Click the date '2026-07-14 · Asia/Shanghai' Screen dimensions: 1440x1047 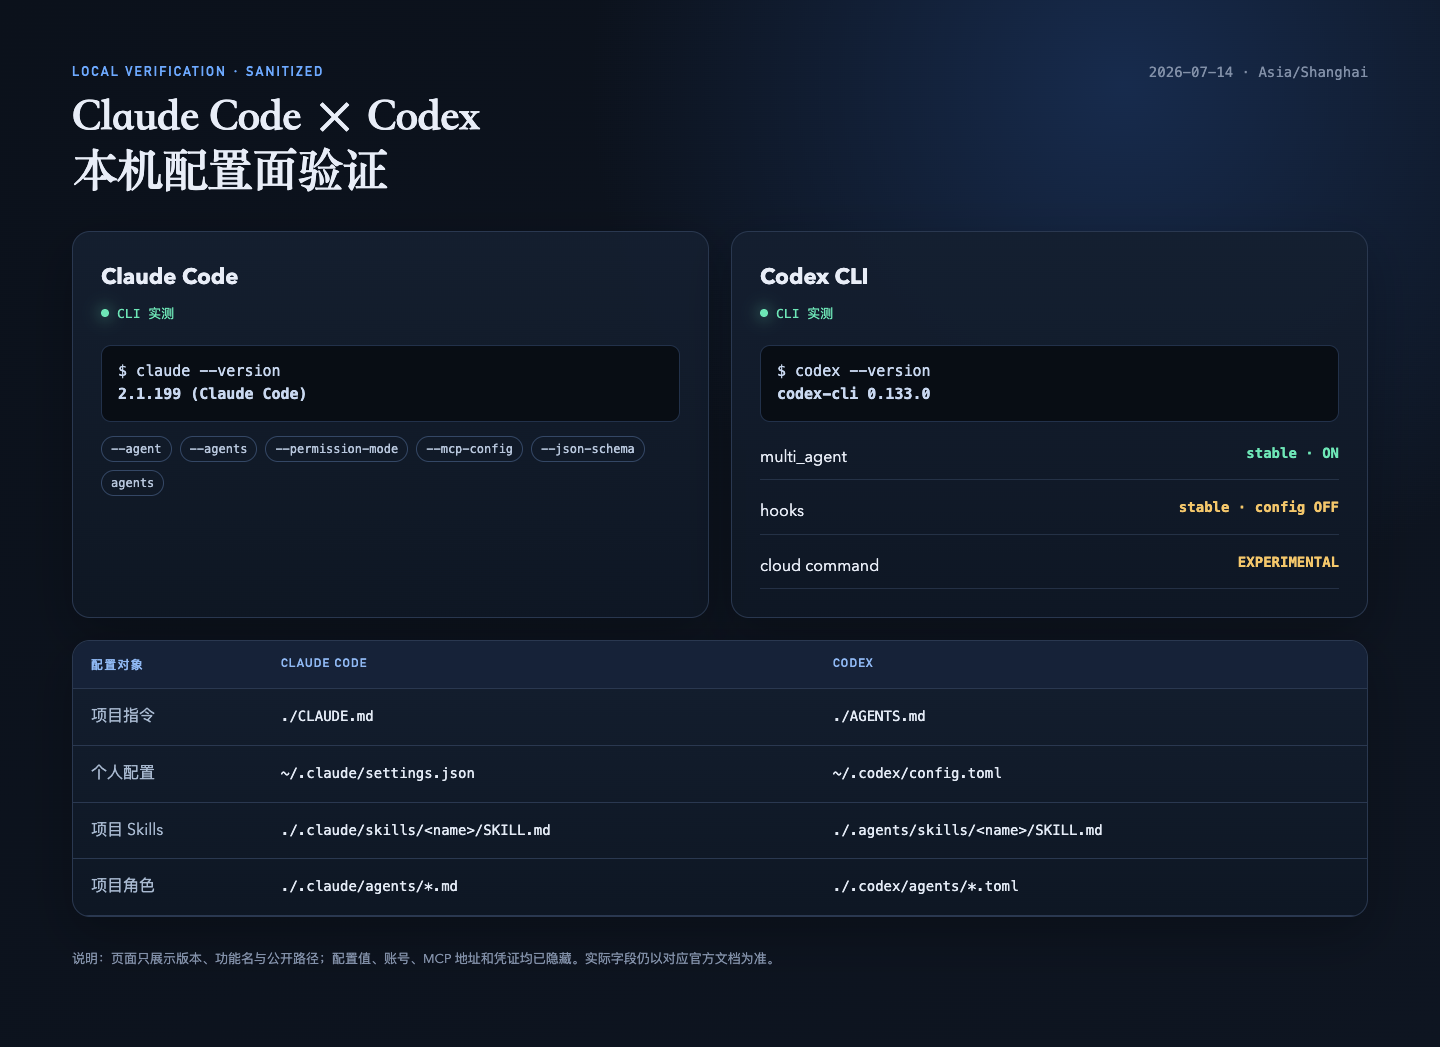pyautogui.click(x=1258, y=72)
